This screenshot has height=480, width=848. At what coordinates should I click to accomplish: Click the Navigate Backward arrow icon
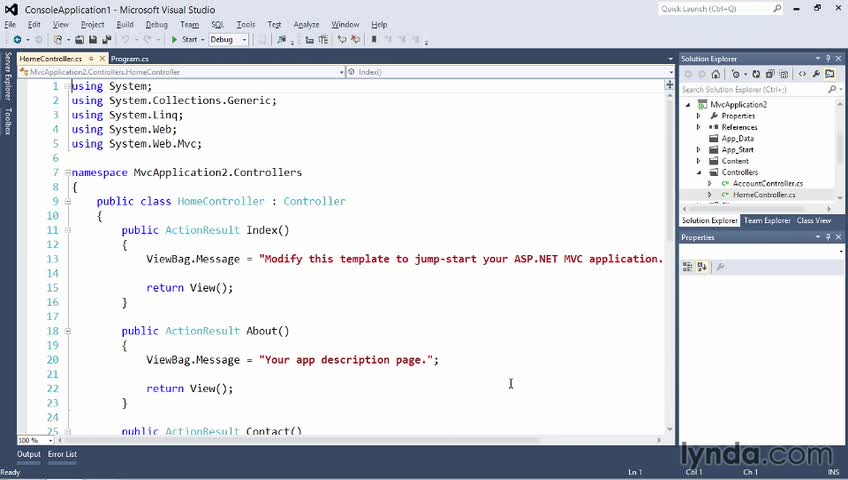pos(17,39)
